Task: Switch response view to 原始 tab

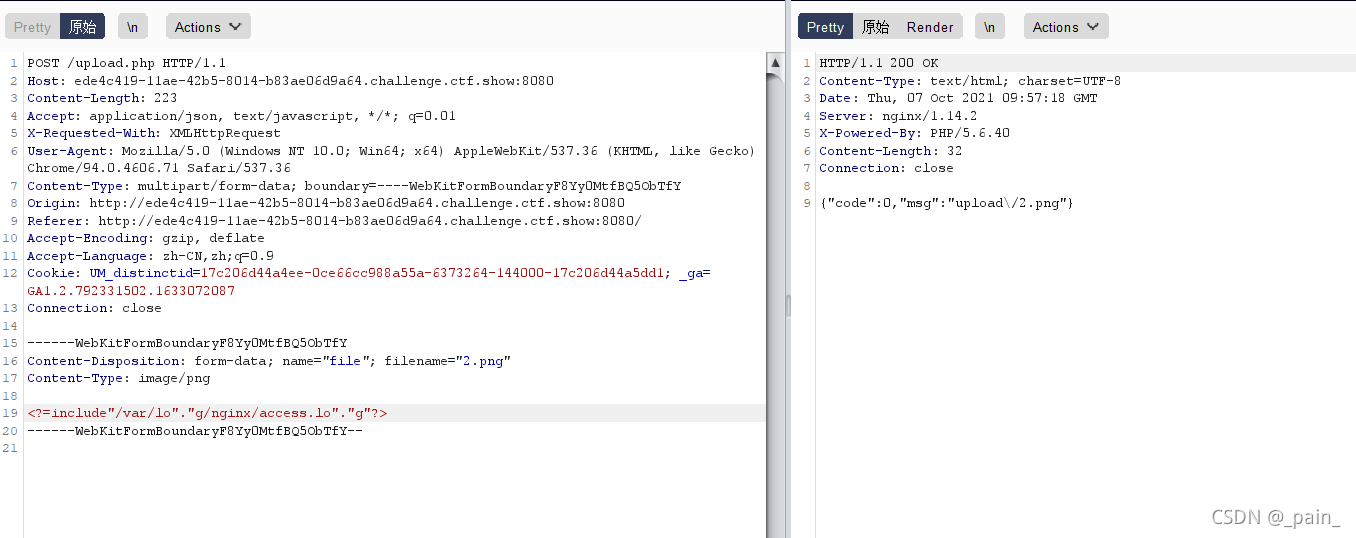Action: 875,27
